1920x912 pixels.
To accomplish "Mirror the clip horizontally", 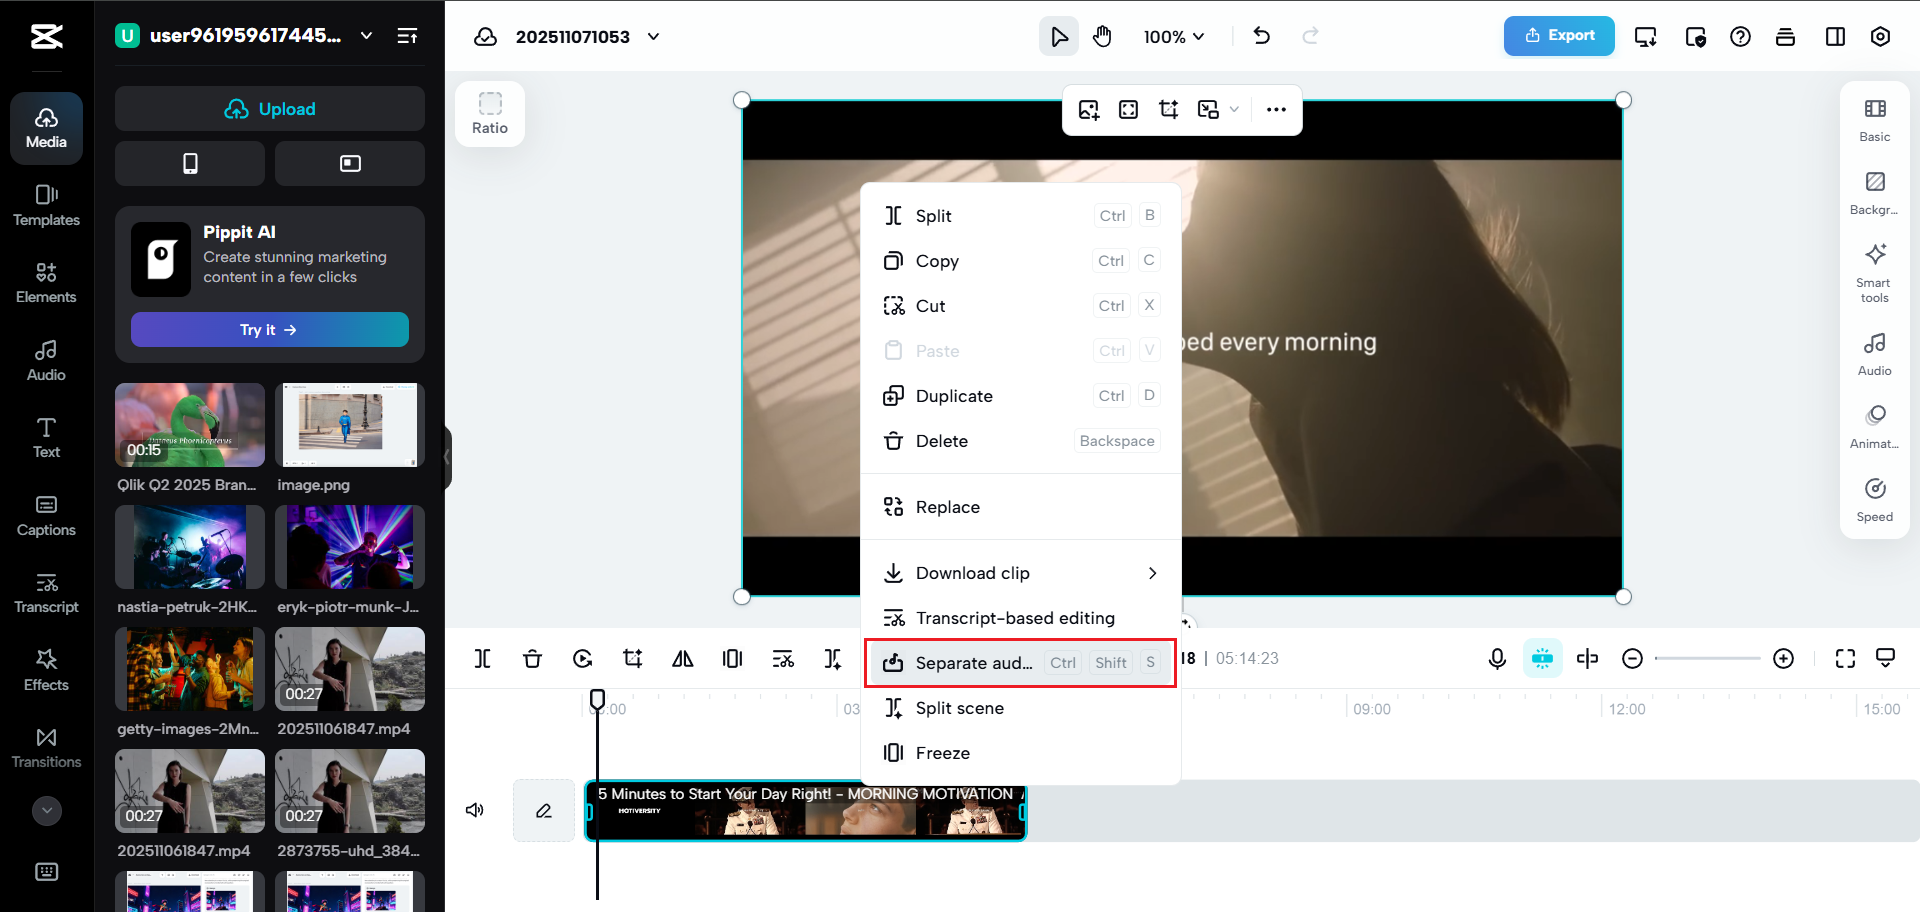I will 683,658.
